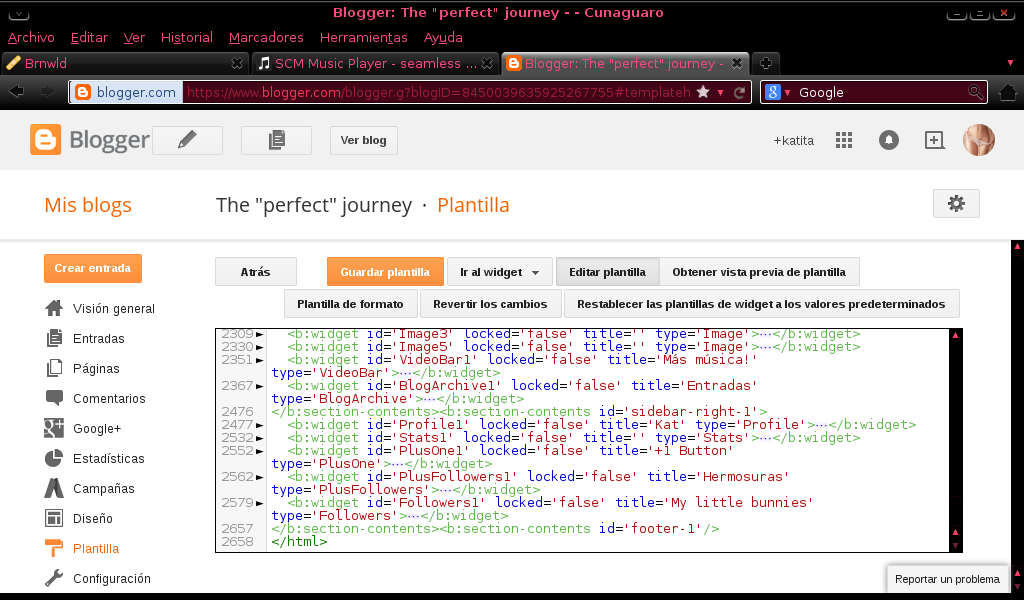
Task: Click the +katita profile link
Action: tap(793, 140)
